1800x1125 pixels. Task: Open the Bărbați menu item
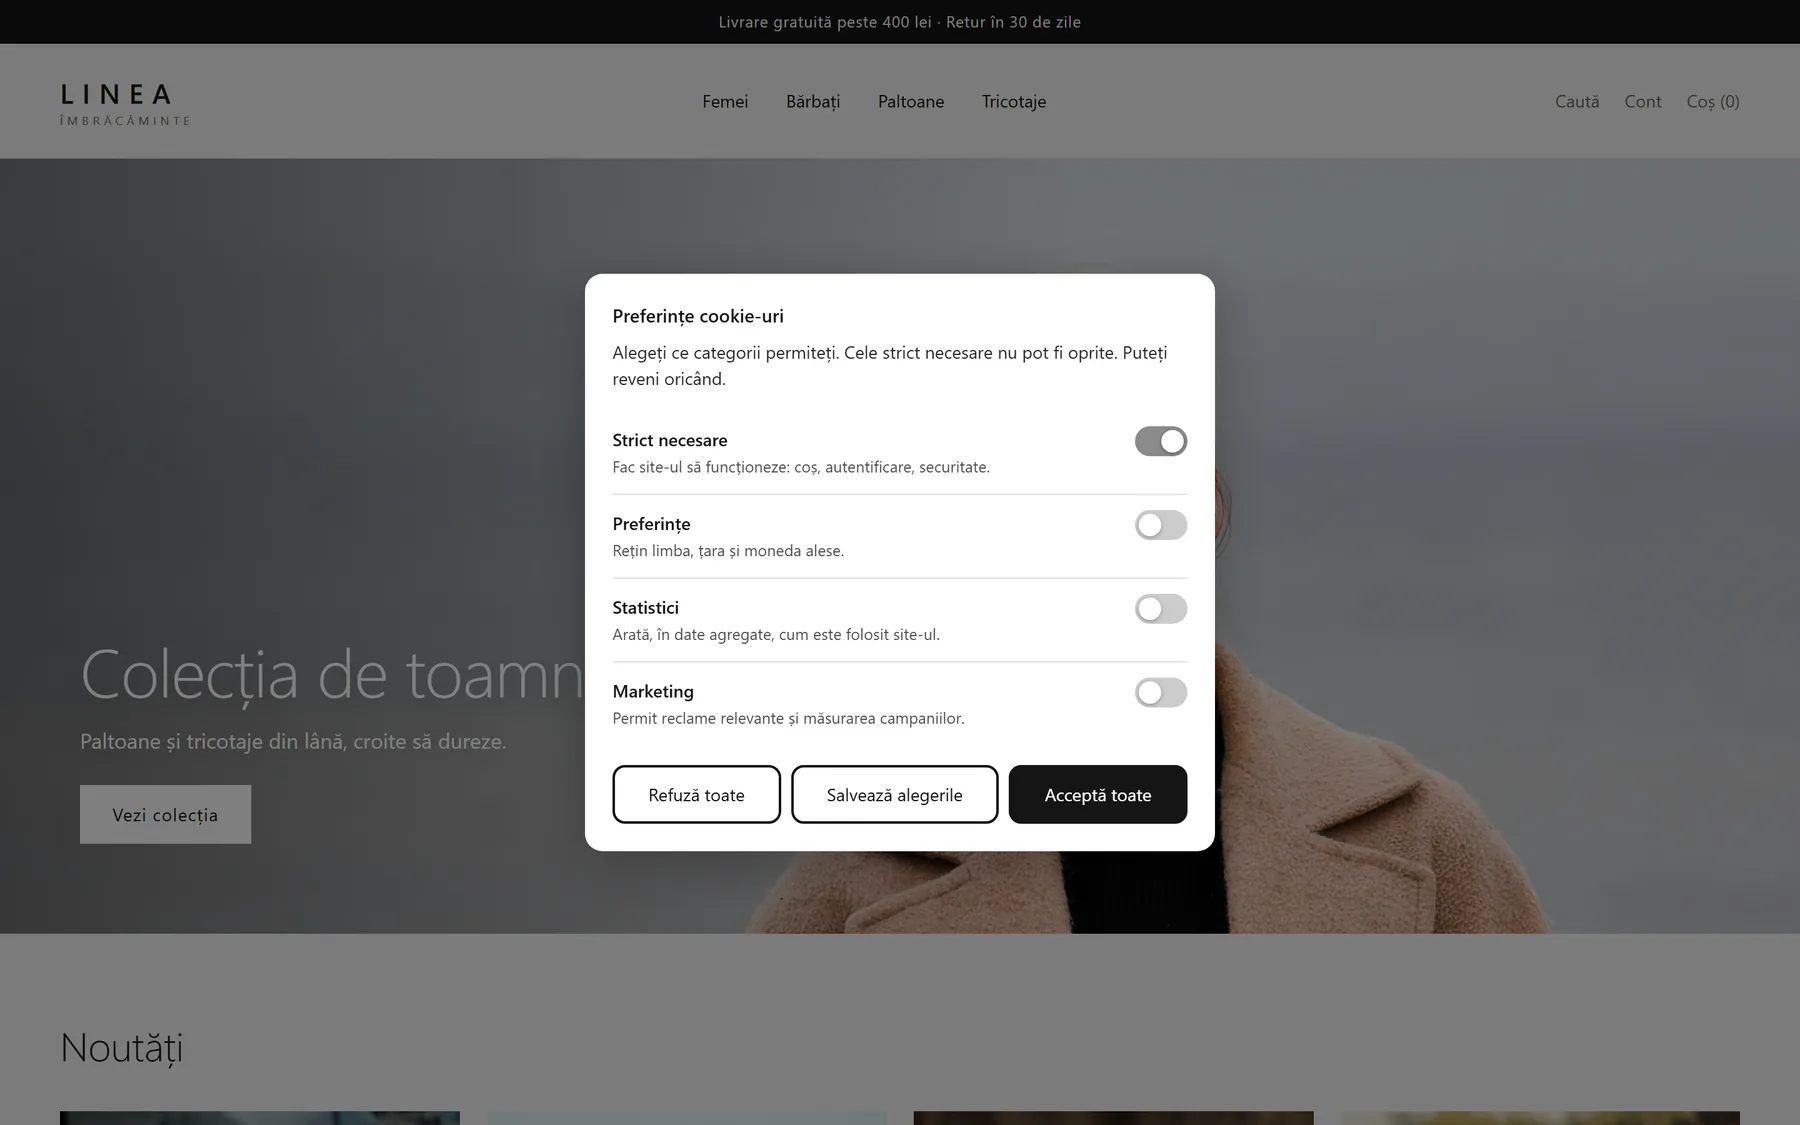click(x=813, y=101)
